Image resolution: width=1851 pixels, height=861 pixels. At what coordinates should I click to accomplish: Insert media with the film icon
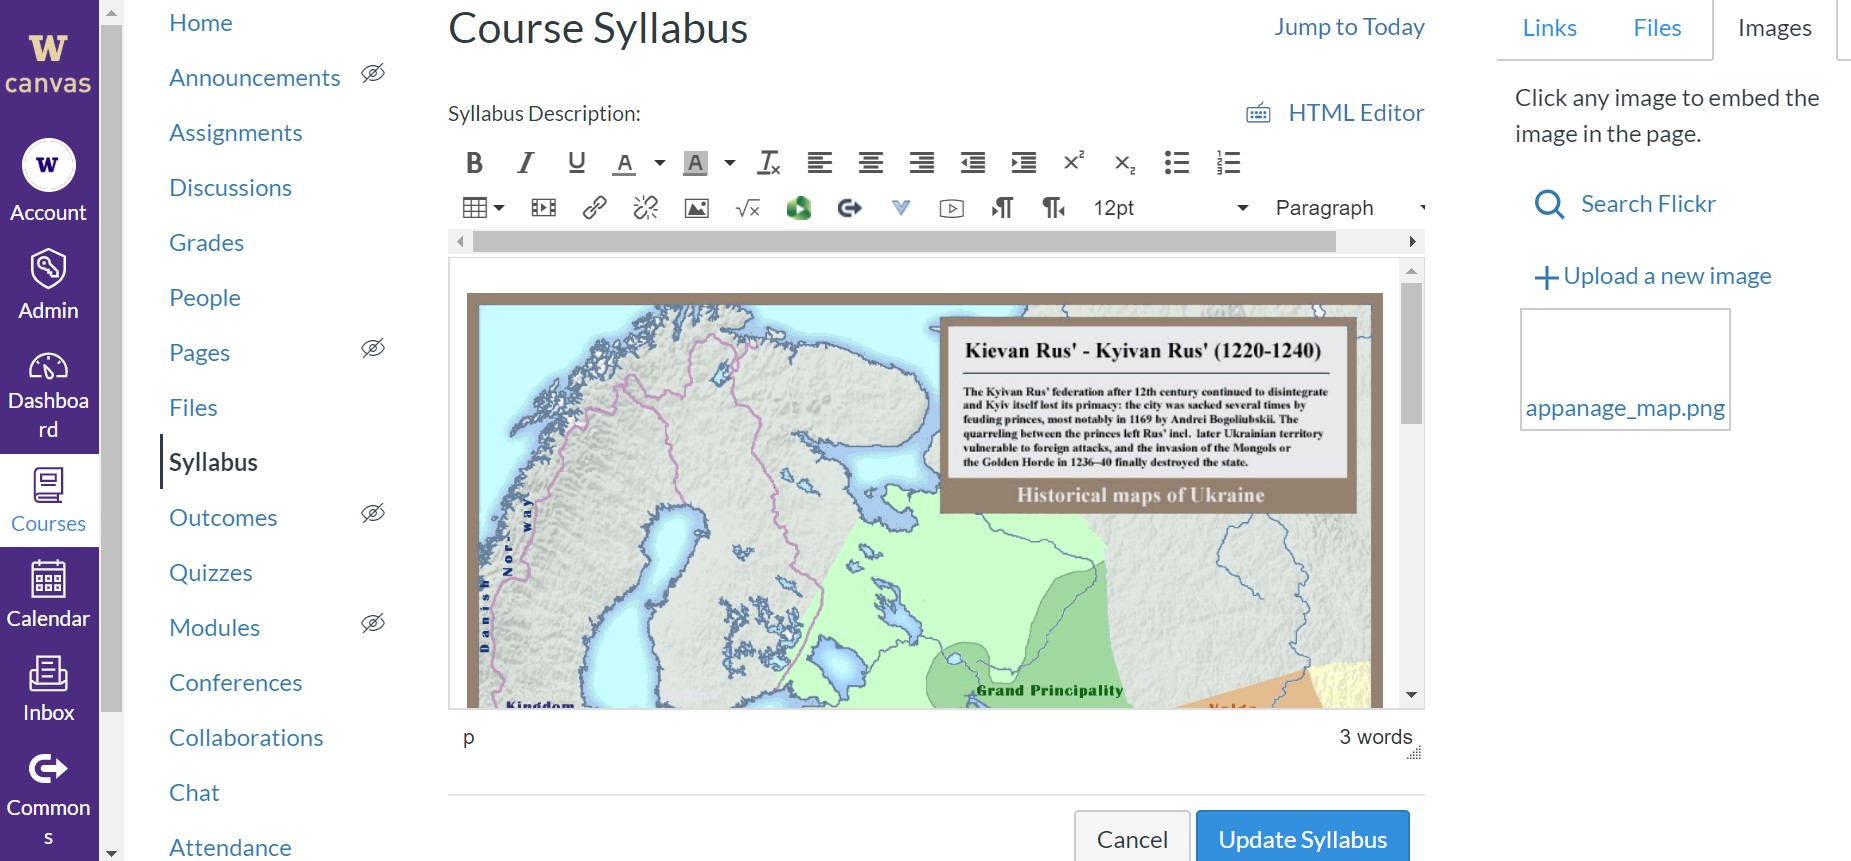click(x=544, y=208)
